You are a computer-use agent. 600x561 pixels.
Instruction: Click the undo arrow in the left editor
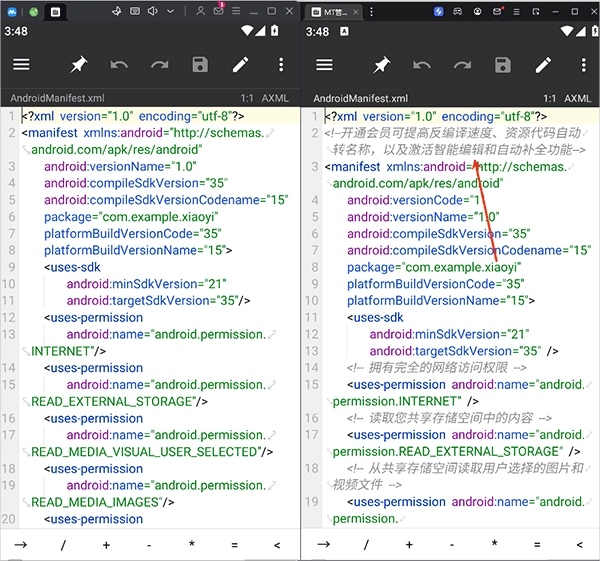point(119,65)
